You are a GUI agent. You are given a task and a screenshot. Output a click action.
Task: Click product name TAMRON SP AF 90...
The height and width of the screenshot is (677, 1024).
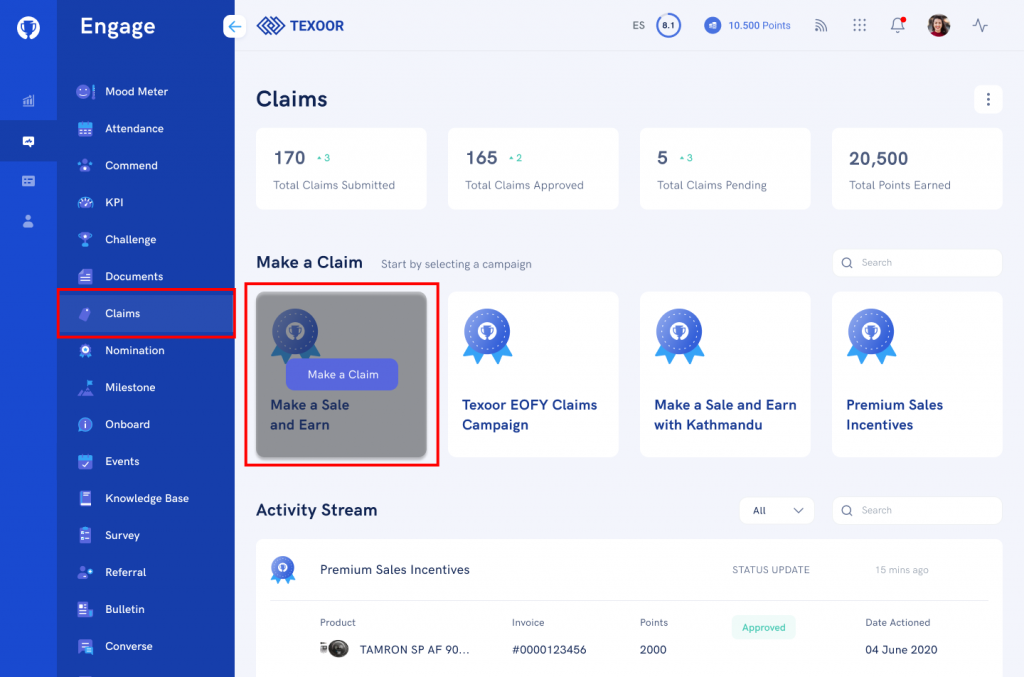tap(414, 650)
